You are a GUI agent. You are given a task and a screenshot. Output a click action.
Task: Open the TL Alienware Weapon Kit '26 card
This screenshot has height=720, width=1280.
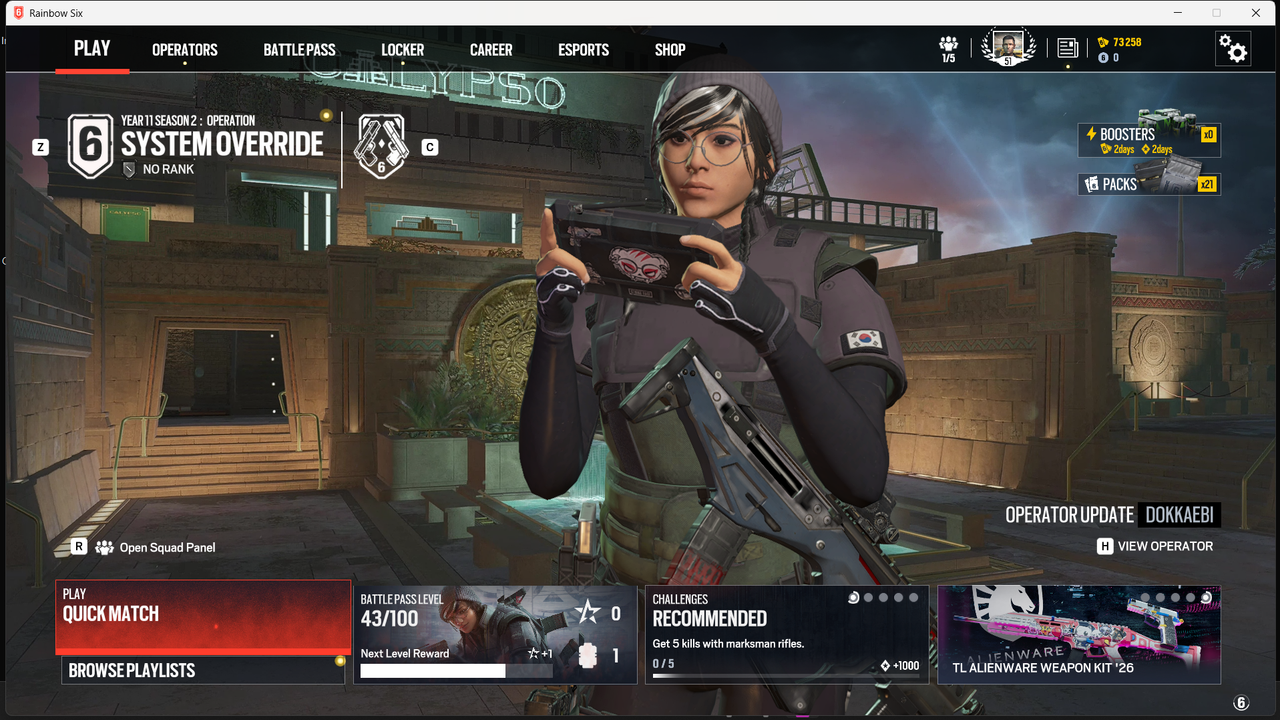pyautogui.click(x=1079, y=634)
